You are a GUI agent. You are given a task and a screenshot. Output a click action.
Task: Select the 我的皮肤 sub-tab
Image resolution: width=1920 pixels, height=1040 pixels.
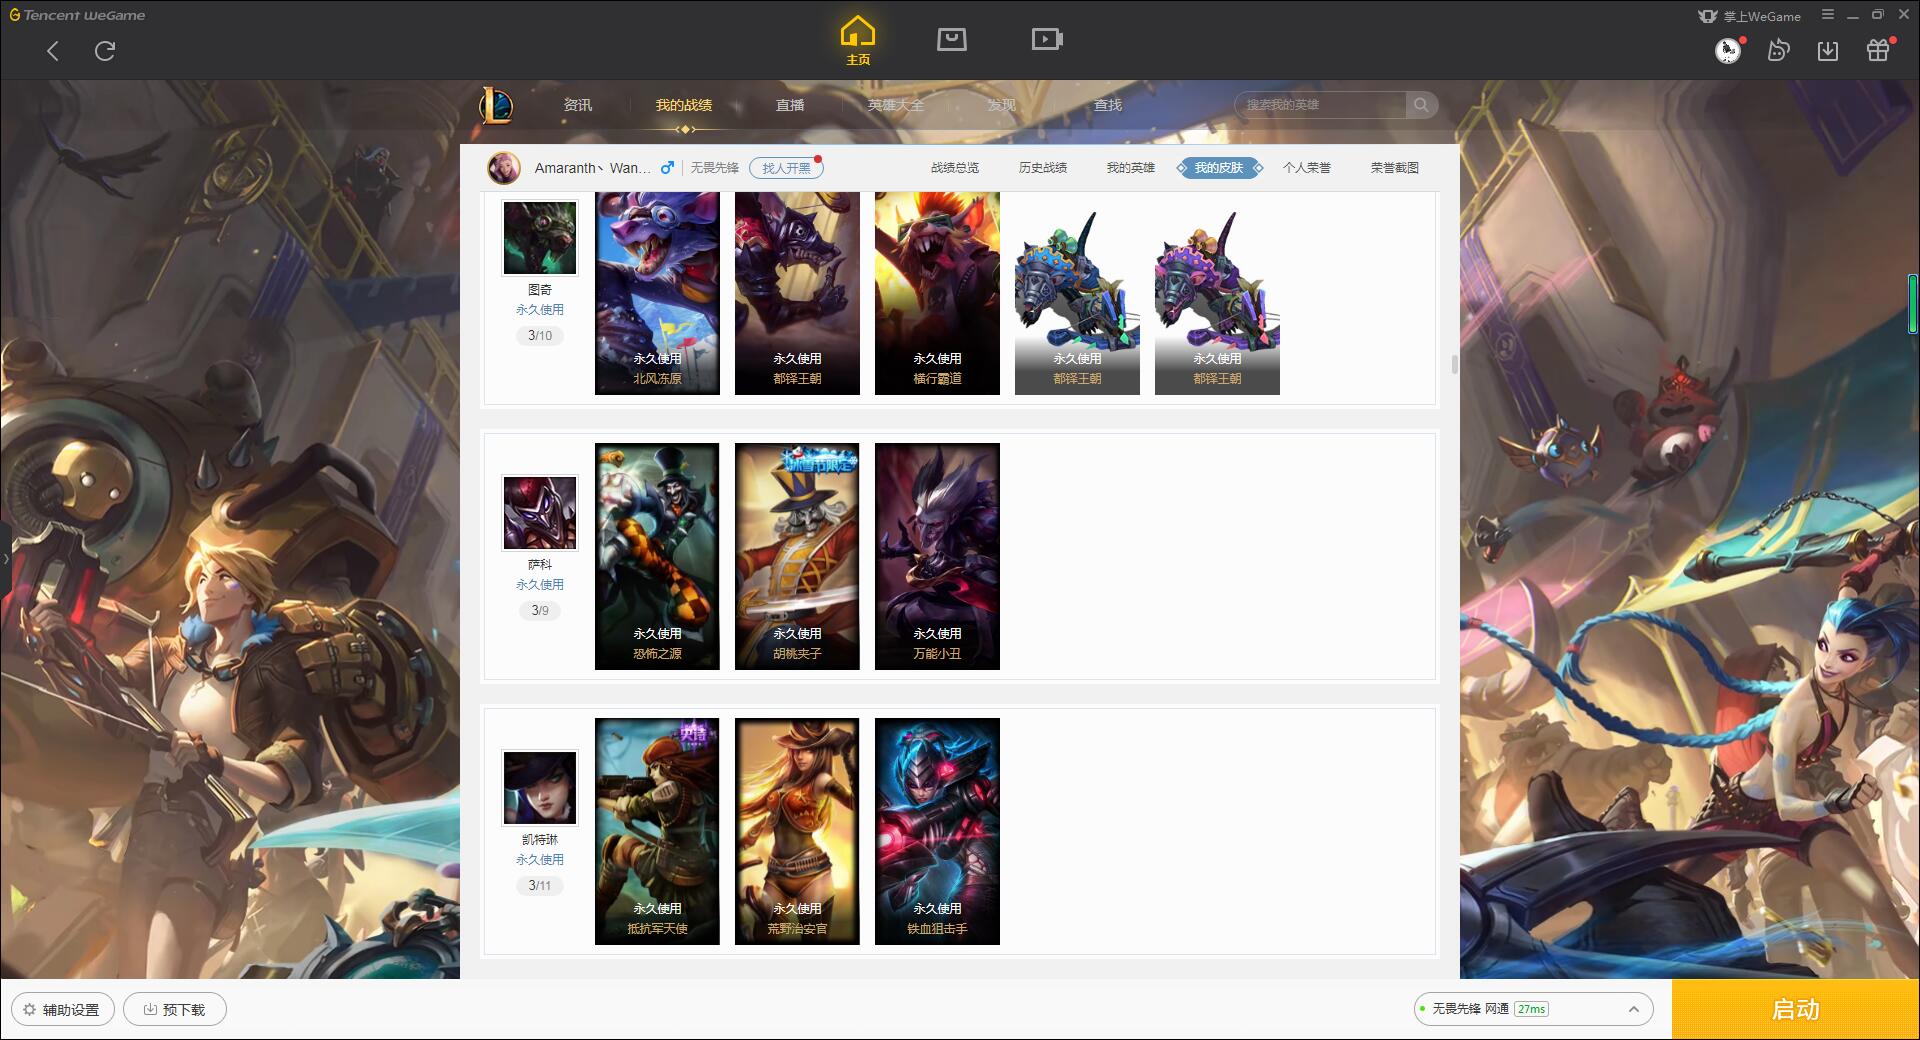(x=1219, y=168)
